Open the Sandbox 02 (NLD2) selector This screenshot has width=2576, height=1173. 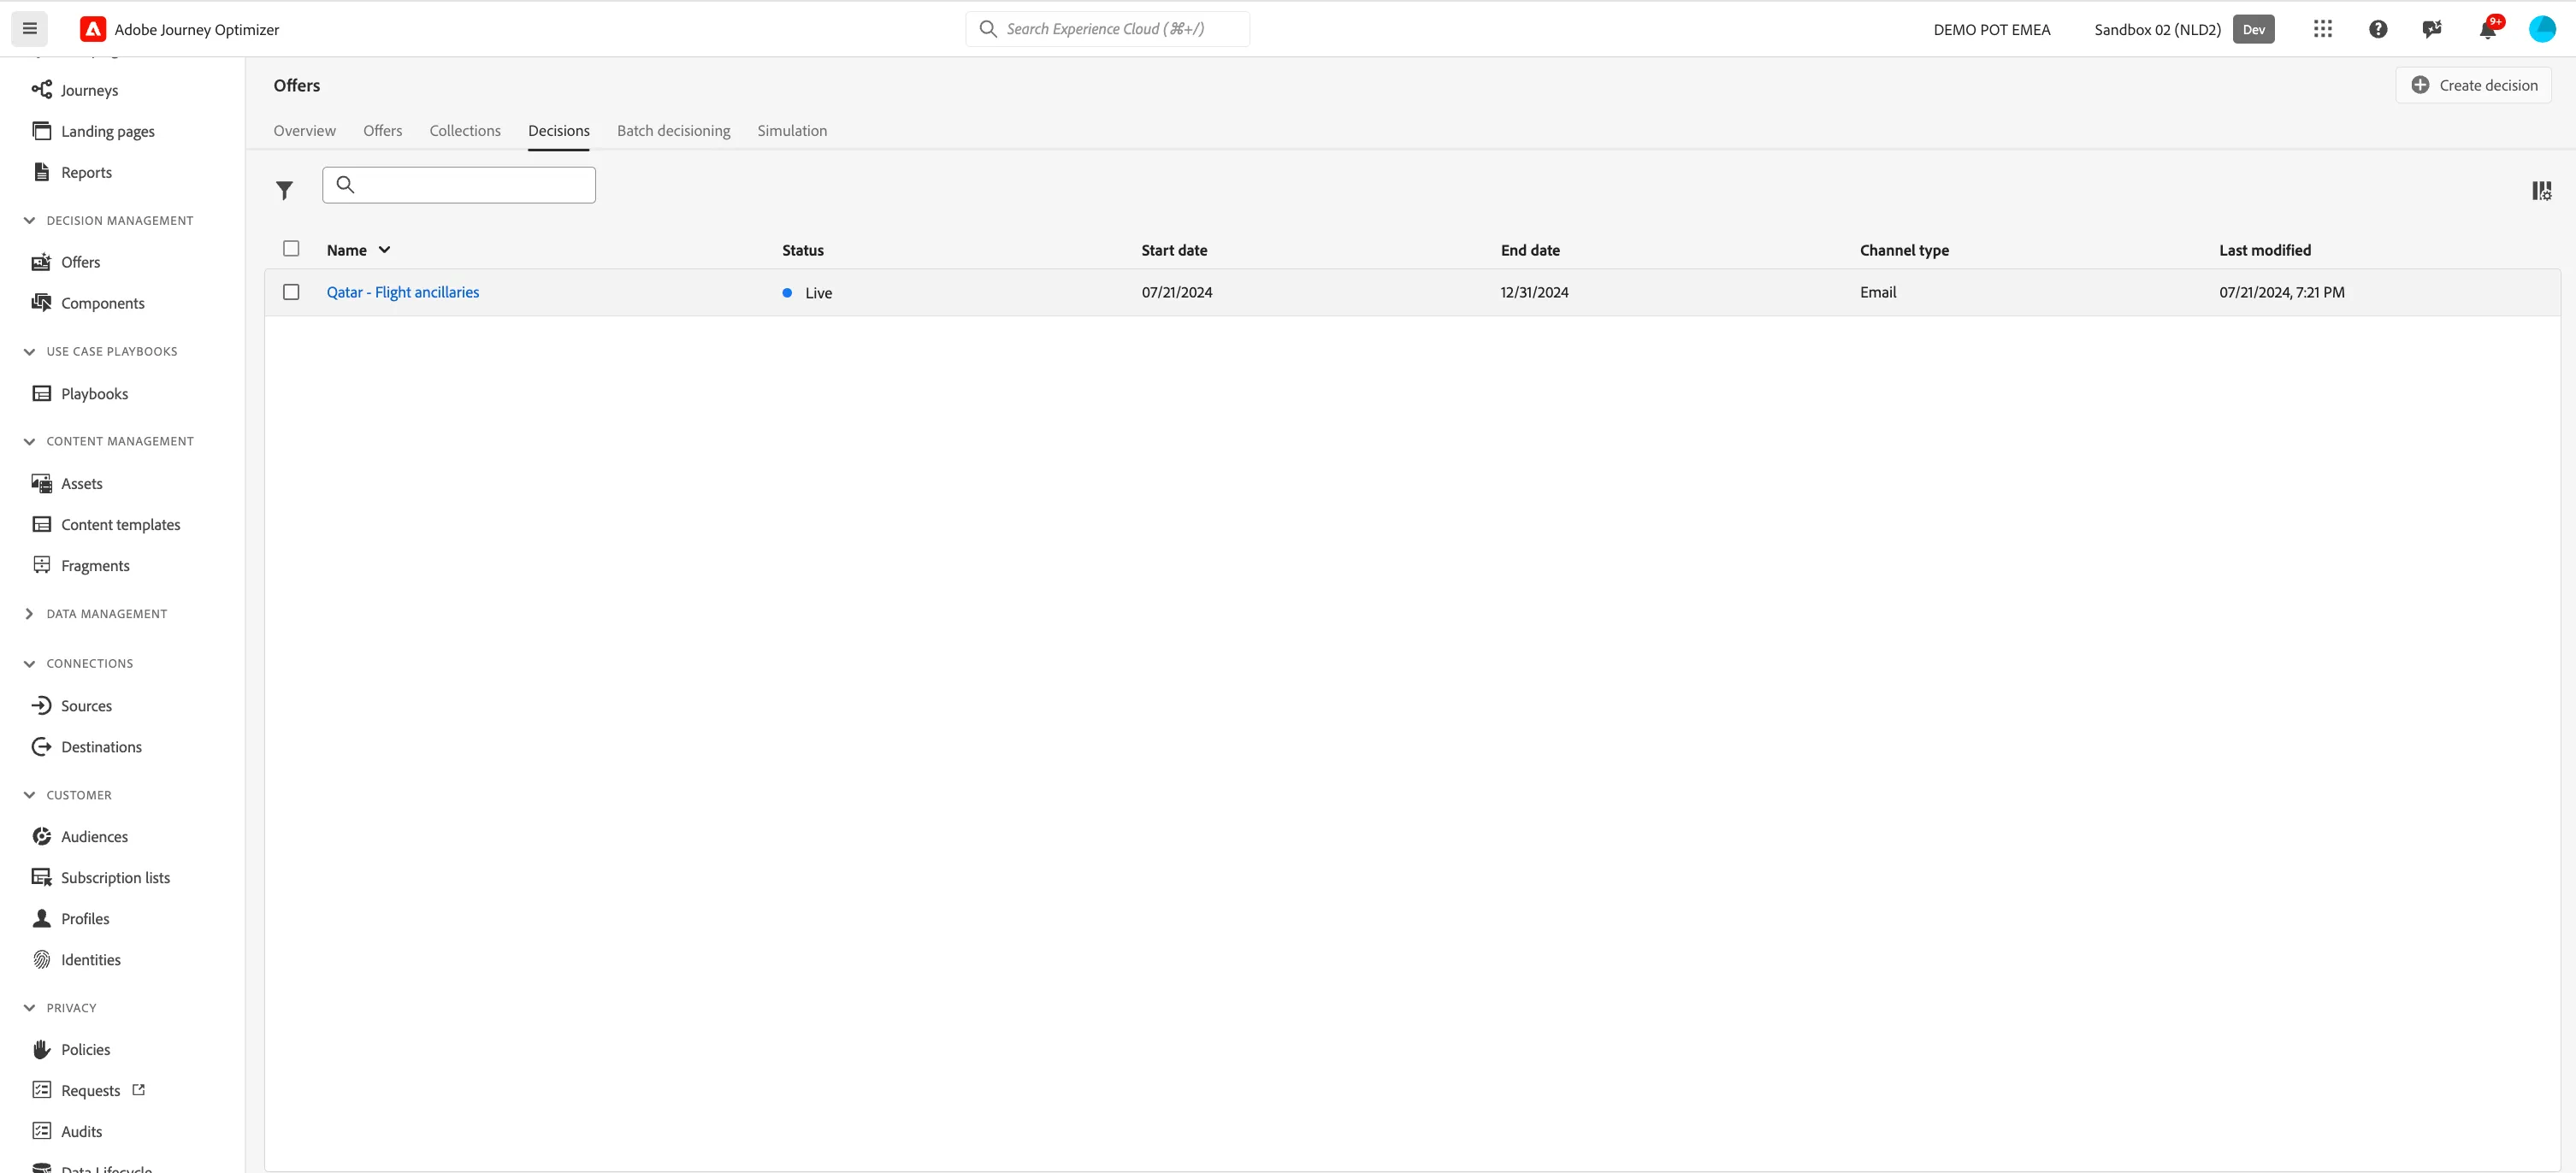tap(2184, 29)
